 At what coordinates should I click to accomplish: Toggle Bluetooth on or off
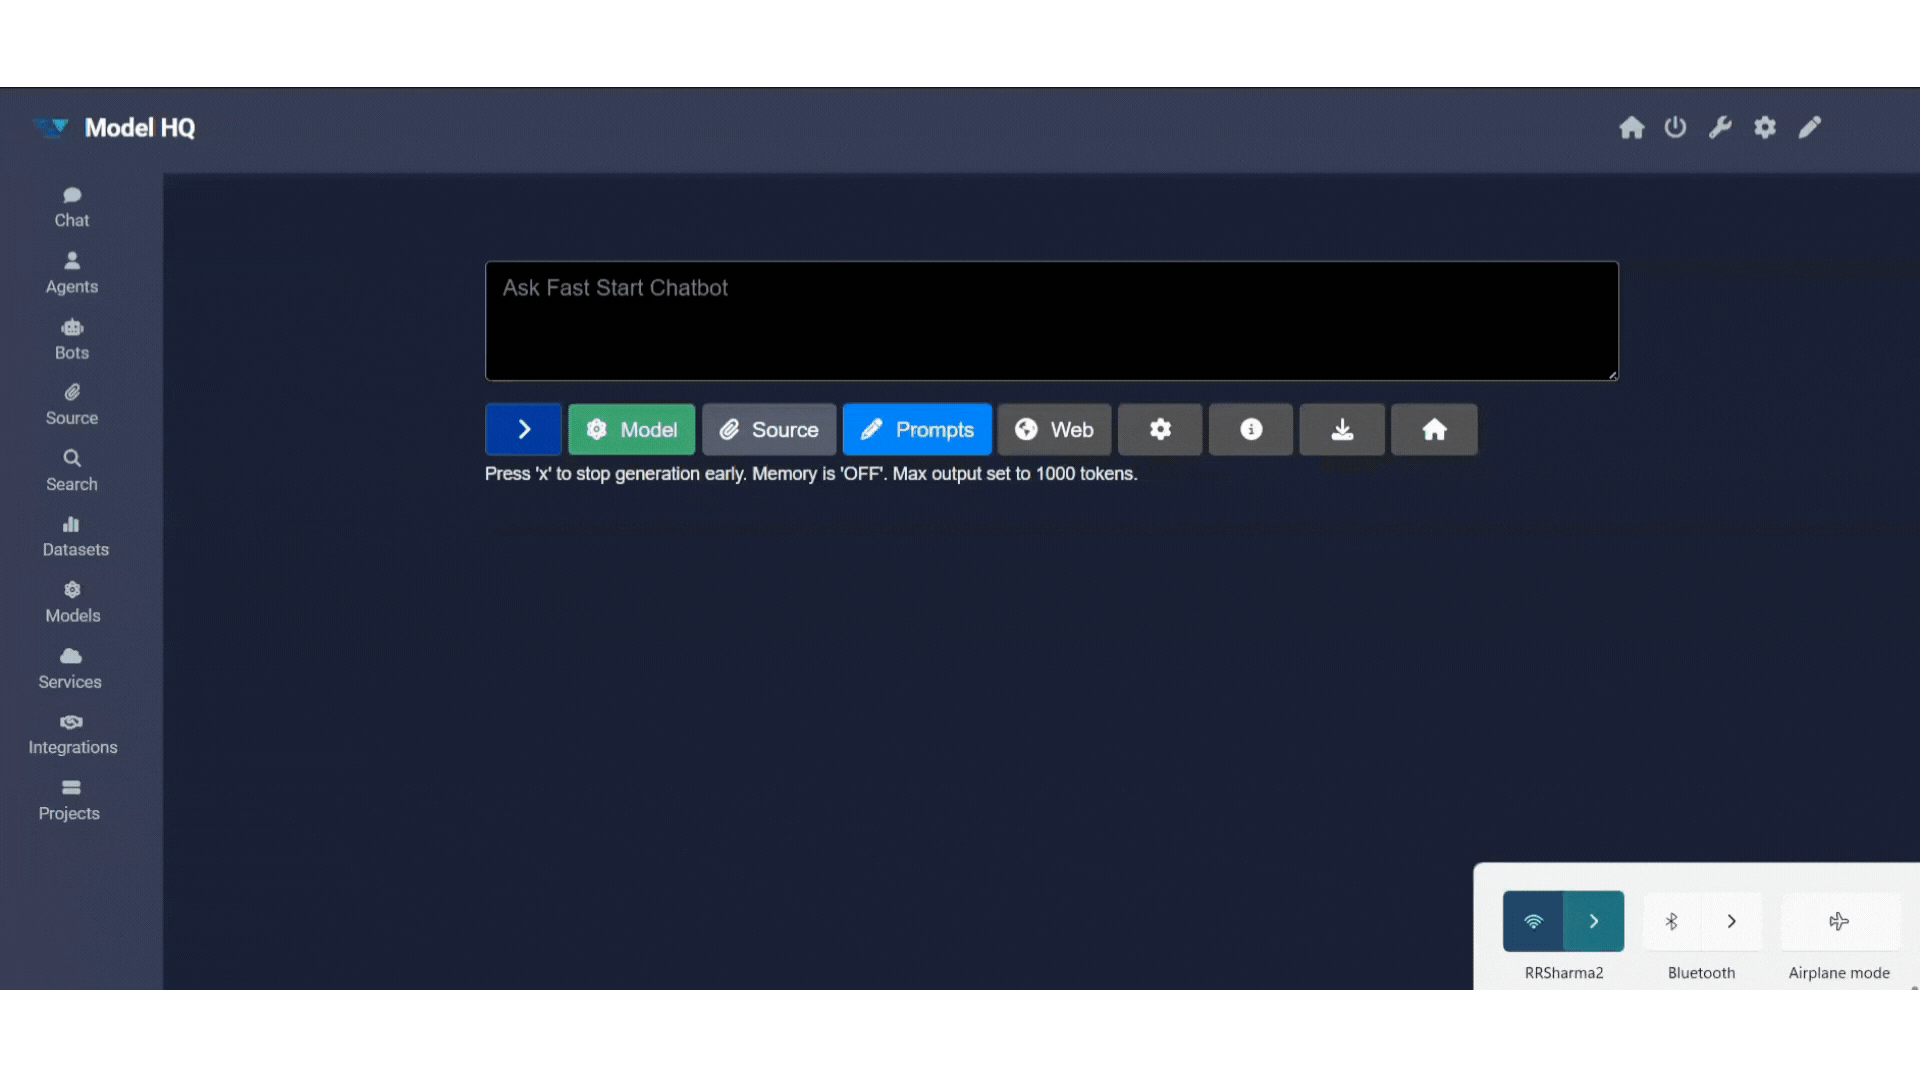[1672, 921]
